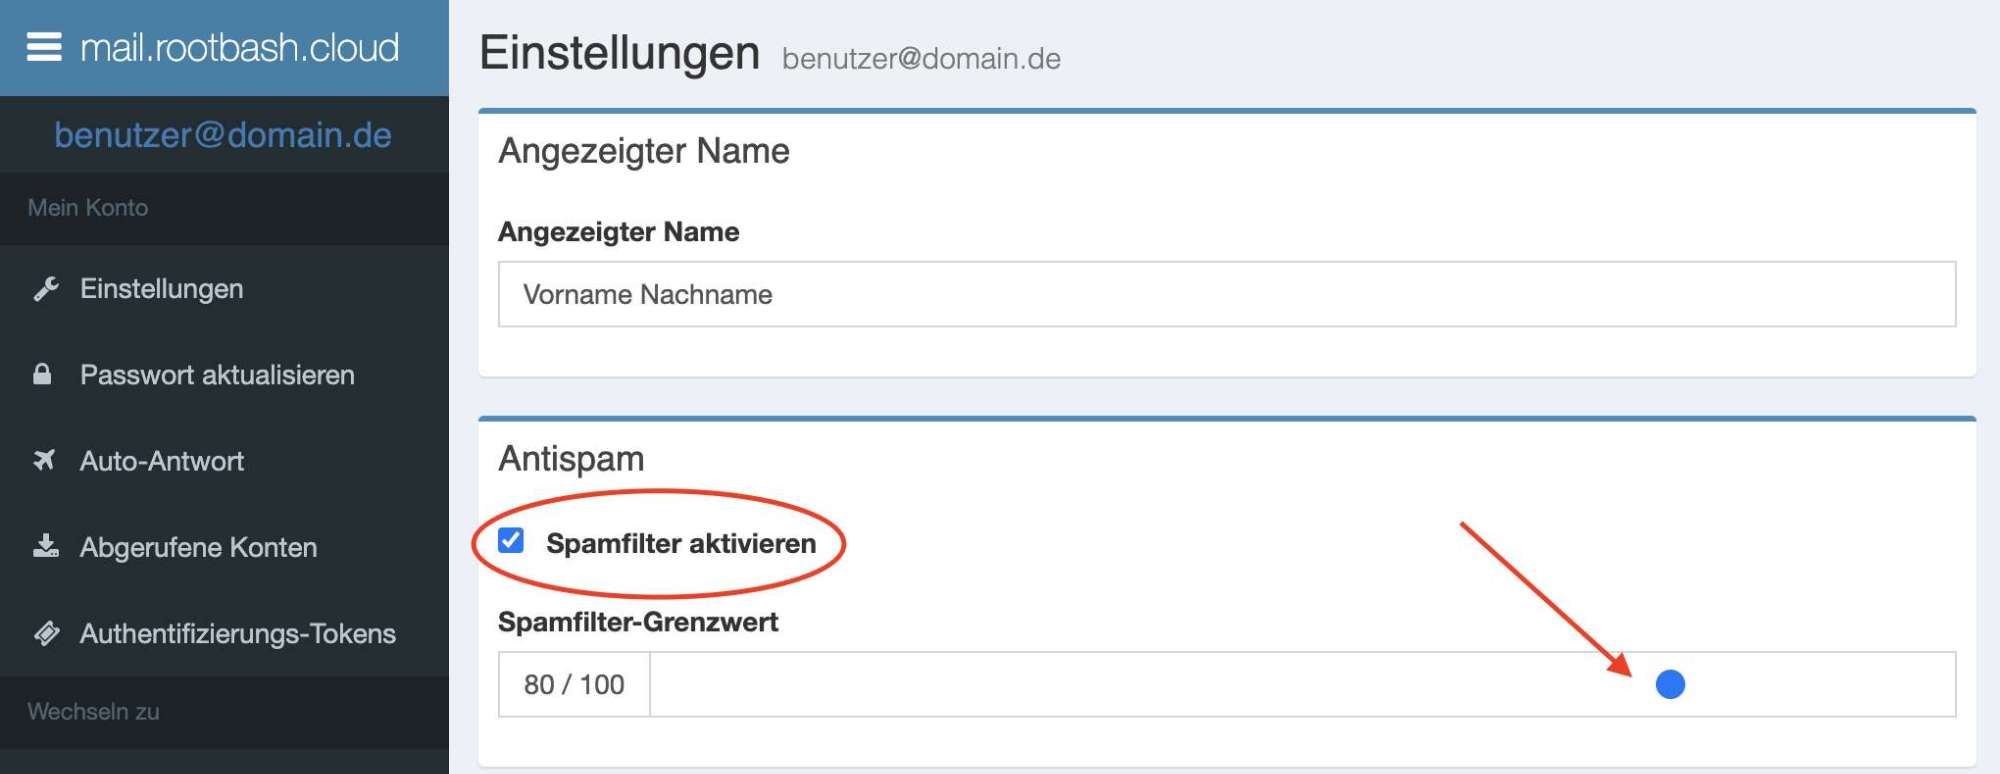2000x774 pixels.
Task: Click the ticket icon for Authentifizierungs-Tokens
Action: click(x=46, y=633)
